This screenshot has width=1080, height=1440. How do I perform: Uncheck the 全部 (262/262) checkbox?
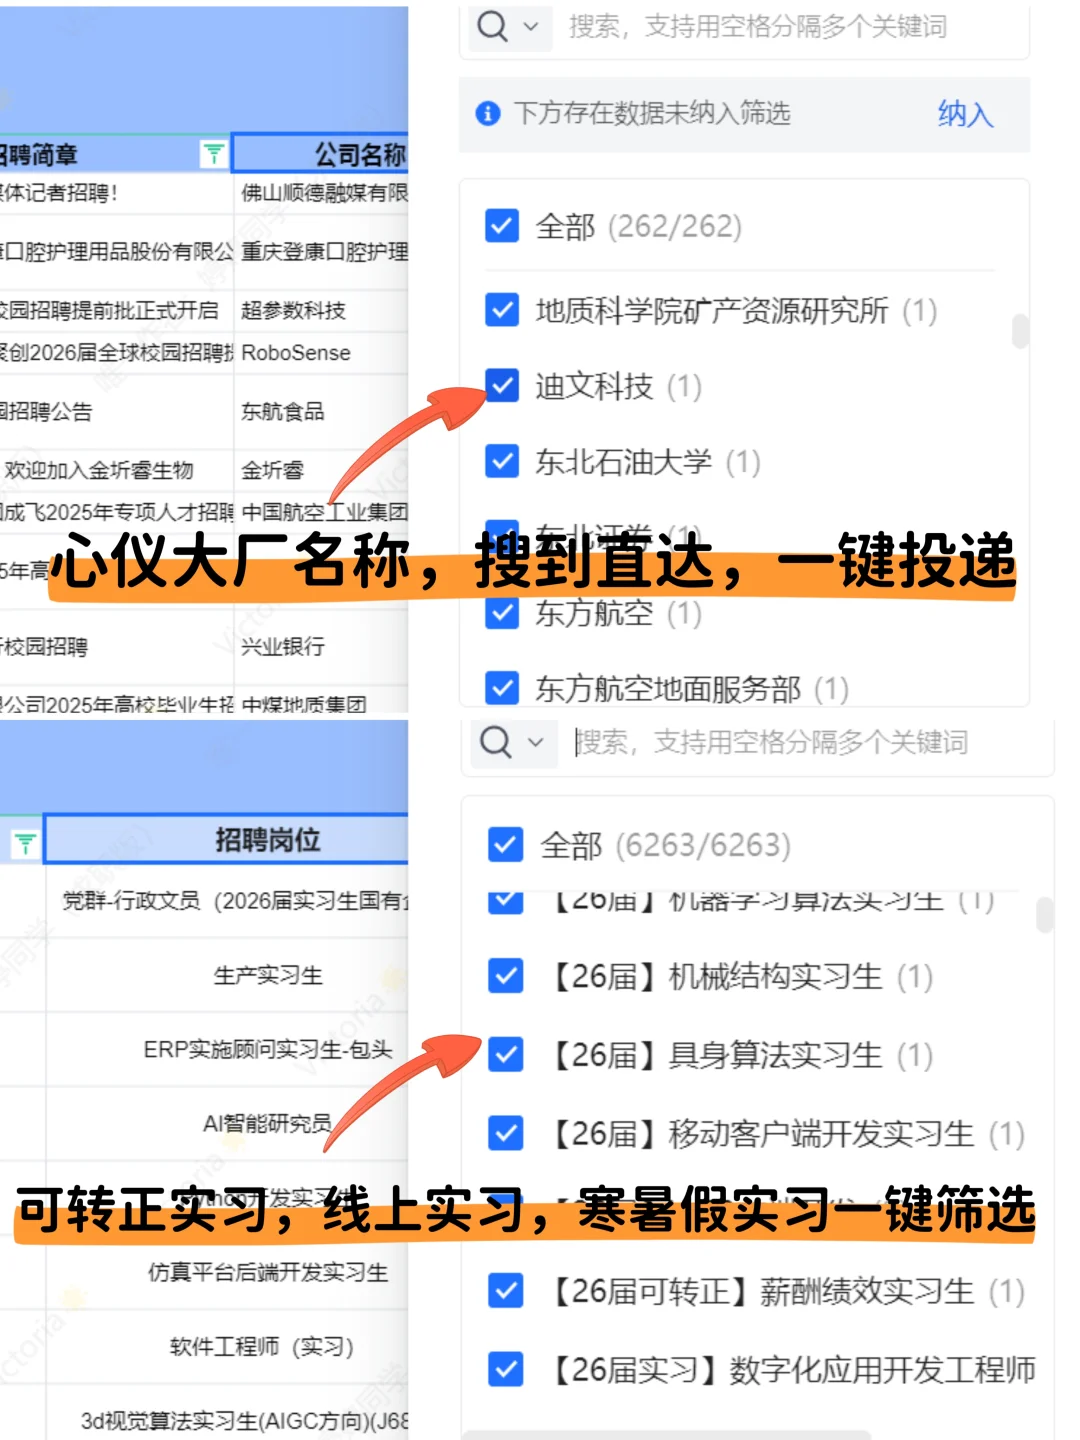pyautogui.click(x=501, y=228)
